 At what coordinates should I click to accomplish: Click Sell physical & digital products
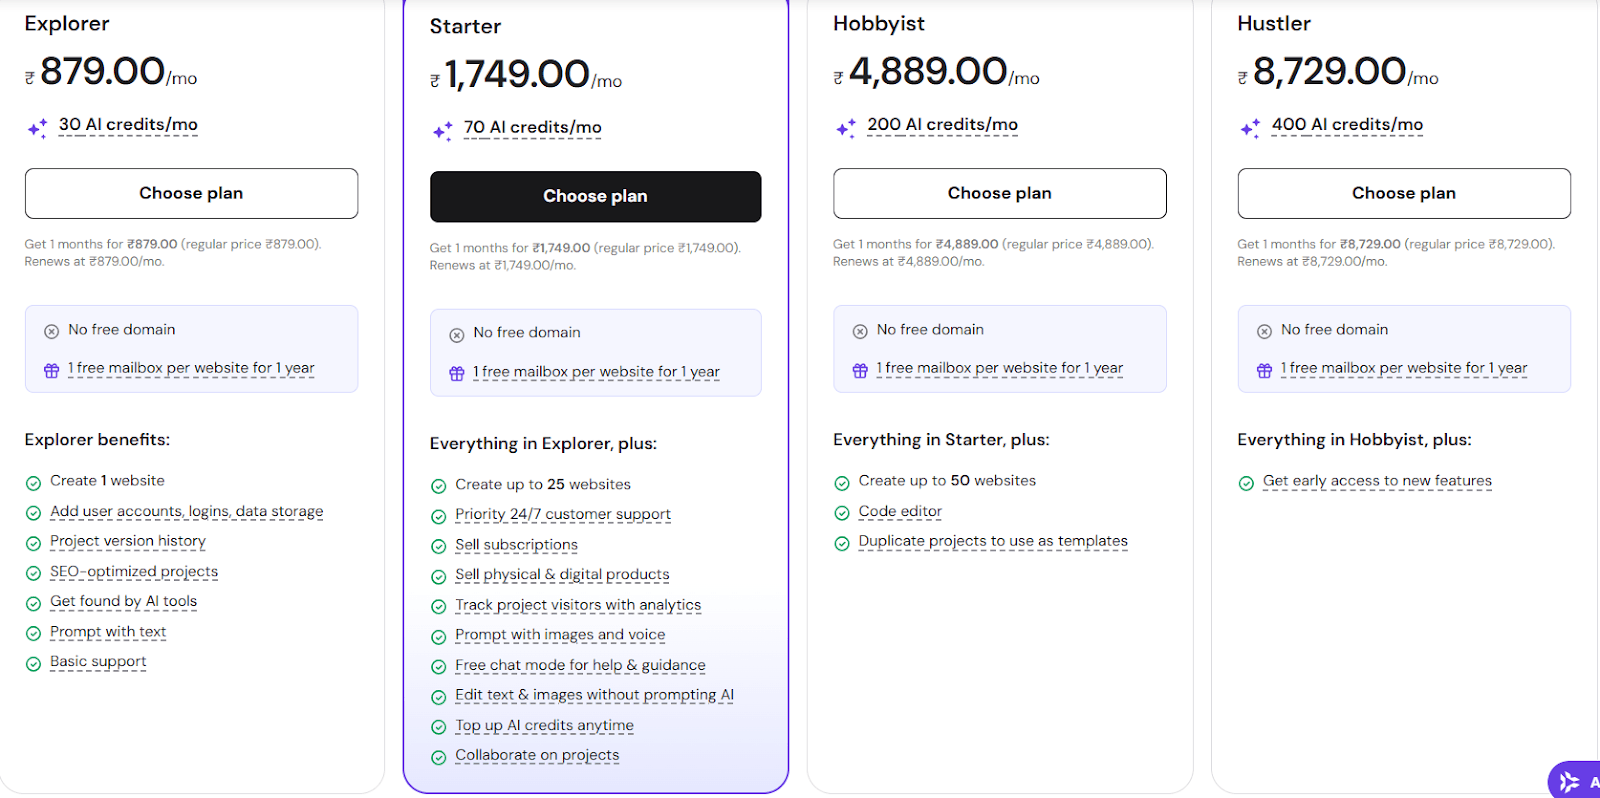click(x=562, y=575)
